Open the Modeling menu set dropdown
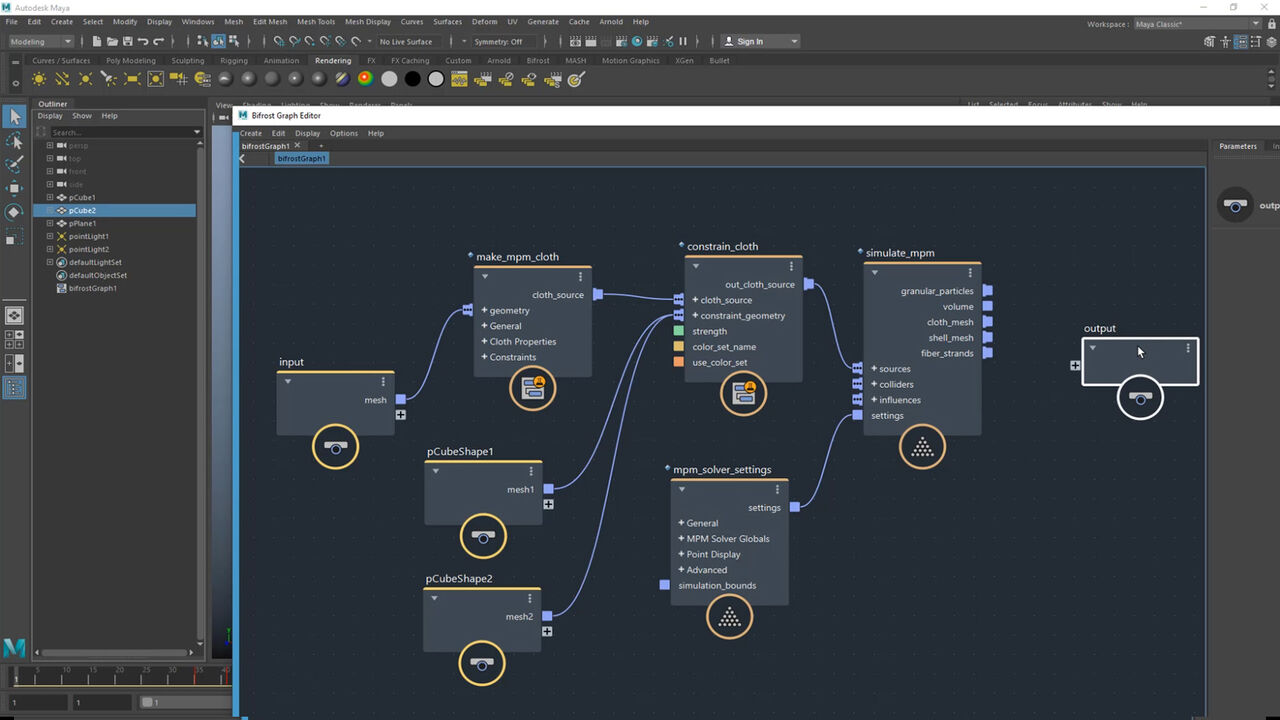This screenshot has height=720, width=1280. click(41, 41)
